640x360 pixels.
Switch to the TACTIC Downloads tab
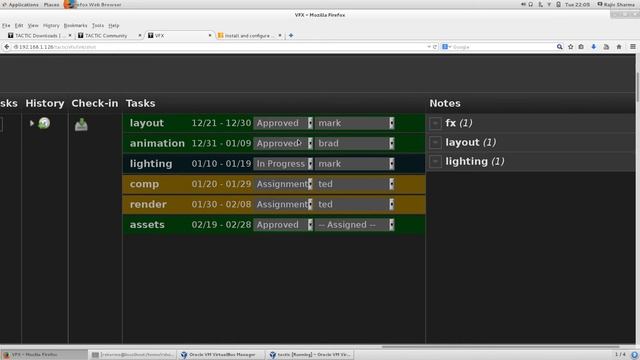click(x=39, y=36)
